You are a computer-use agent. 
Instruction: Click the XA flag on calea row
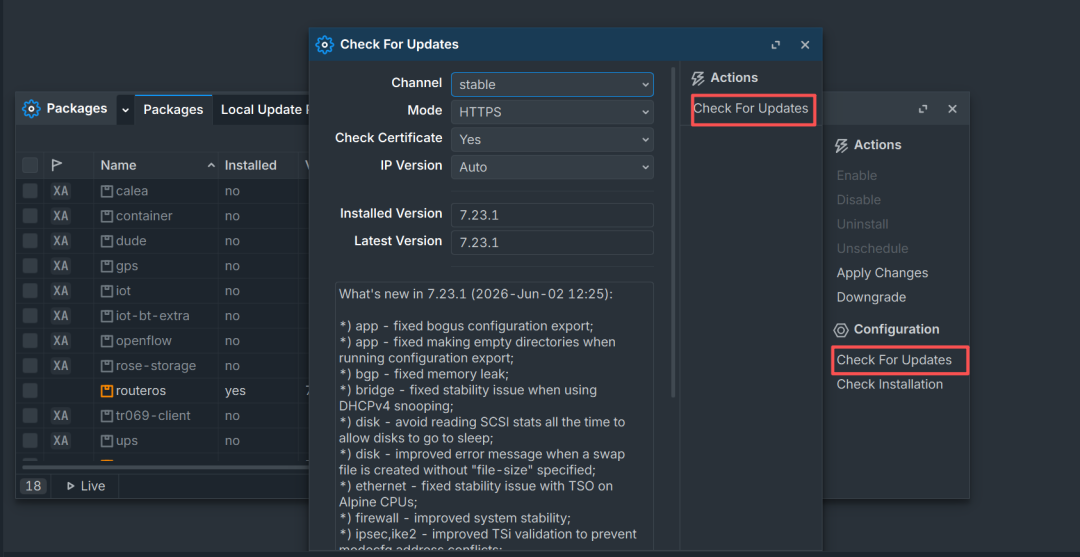click(61, 191)
